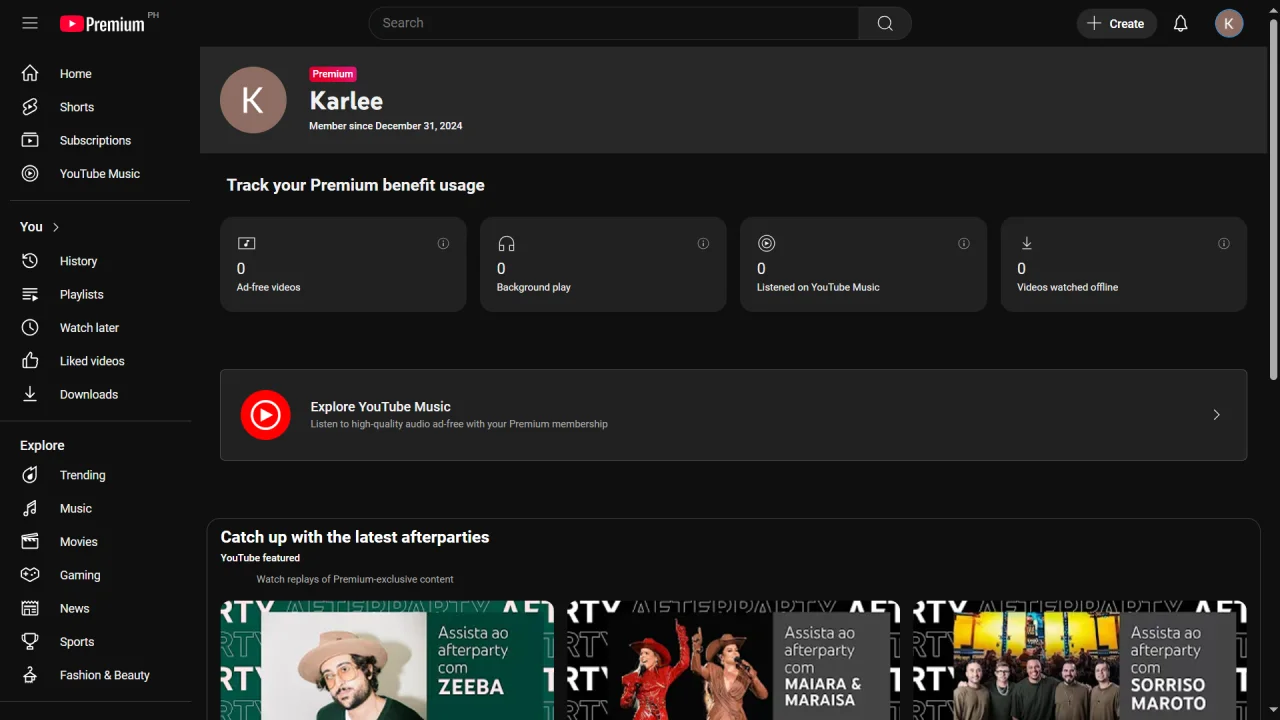
Task: Click 'Catch up with the latest afterparties' heading
Action: (355, 537)
